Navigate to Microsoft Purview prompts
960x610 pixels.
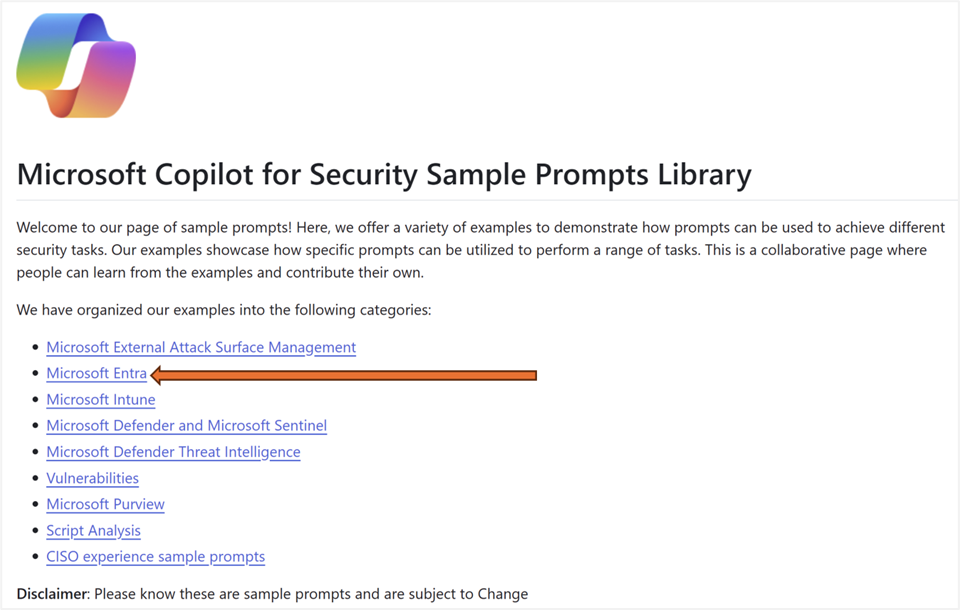[105, 504]
